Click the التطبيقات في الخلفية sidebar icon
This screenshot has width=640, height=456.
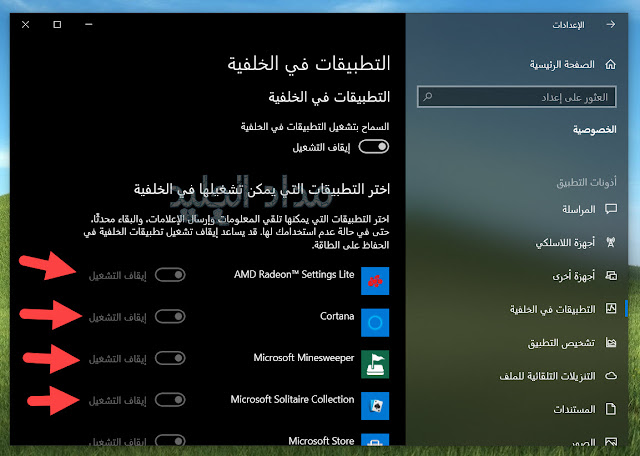(x=611, y=309)
